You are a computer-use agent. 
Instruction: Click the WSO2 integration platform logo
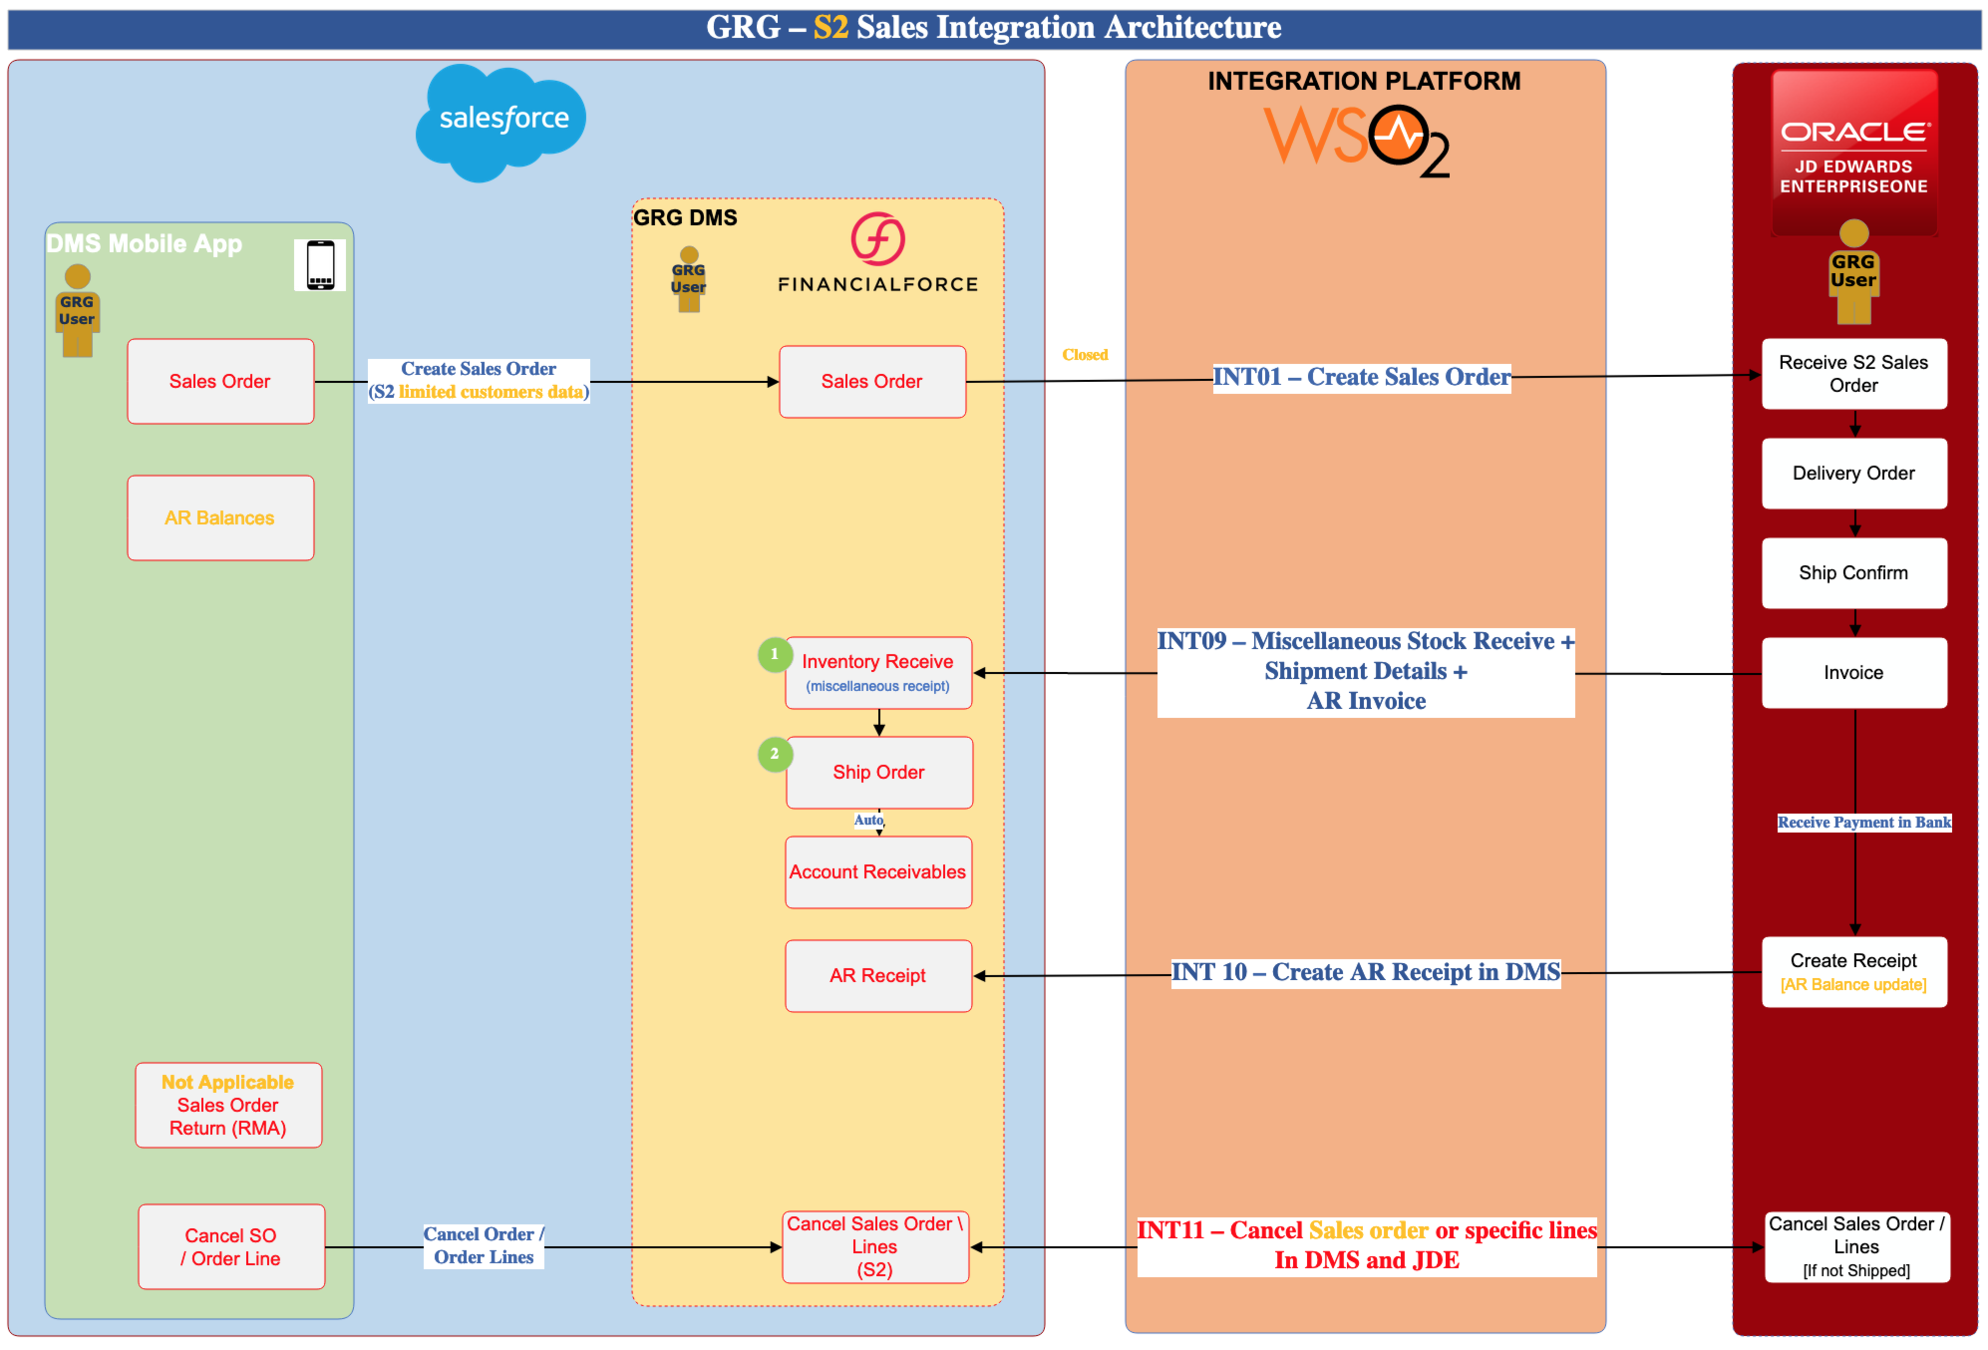[x=1358, y=140]
